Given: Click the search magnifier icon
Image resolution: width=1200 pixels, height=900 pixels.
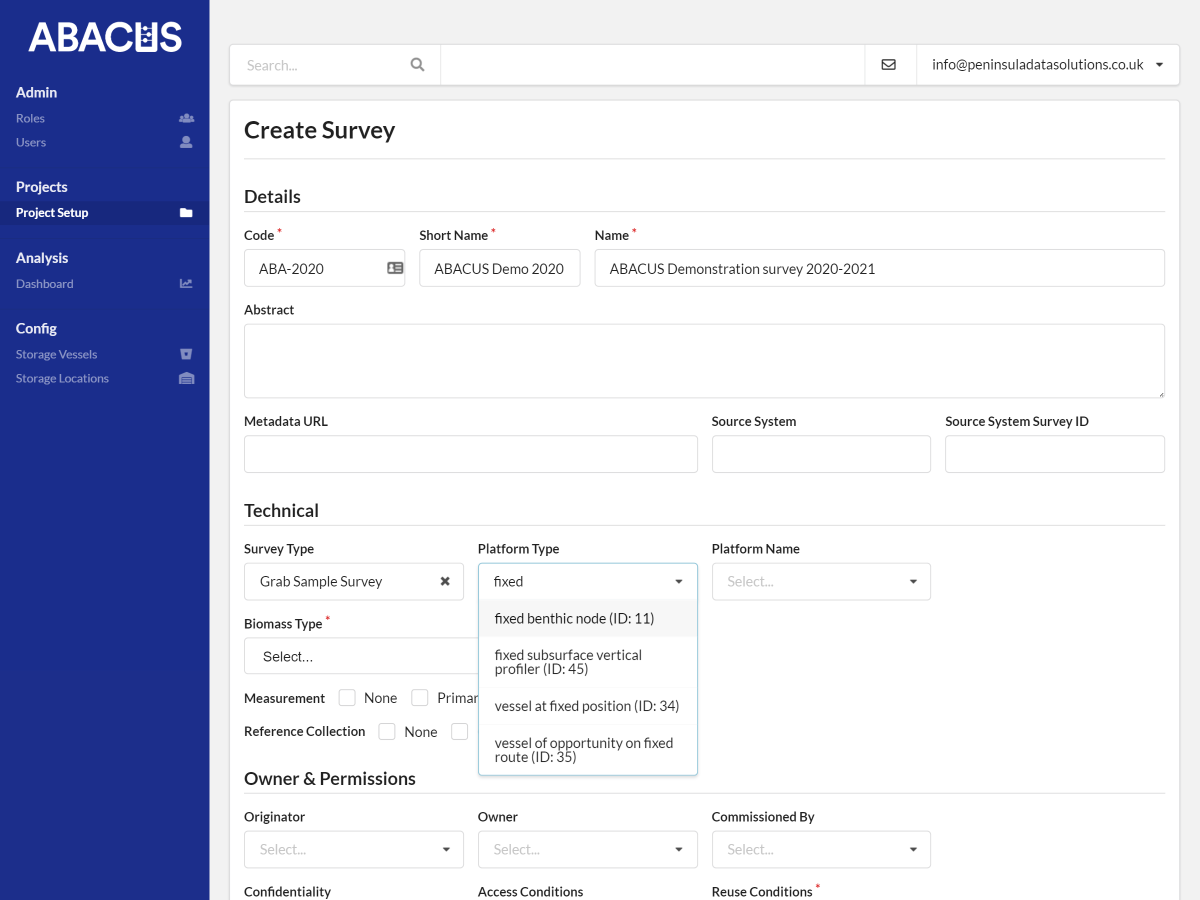Looking at the screenshot, I should click(x=417, y=64).
